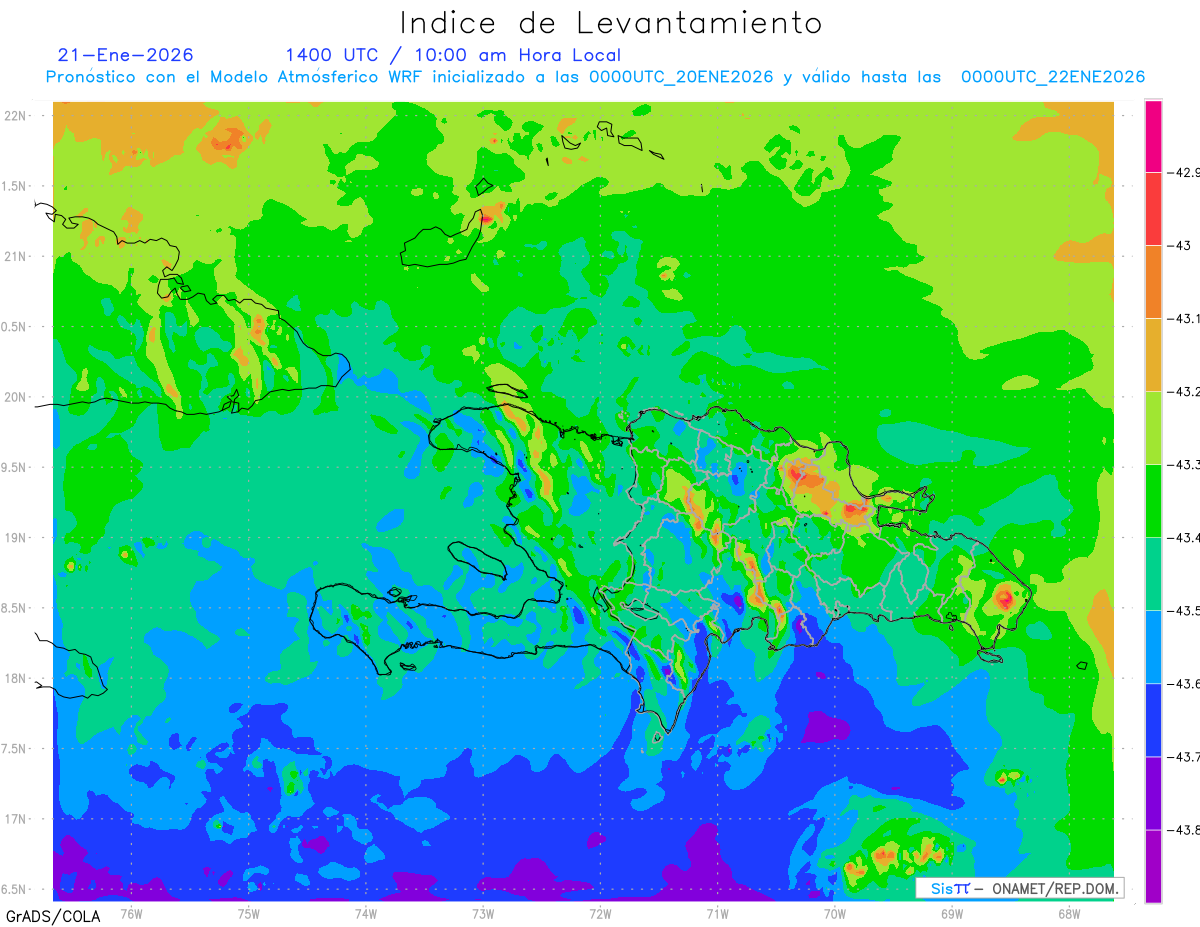Pick the light blue swatch between -43.5 and -43.6
This screenshot has height=927, width=1200.
pyautogui.click(x=1153, y=647)
